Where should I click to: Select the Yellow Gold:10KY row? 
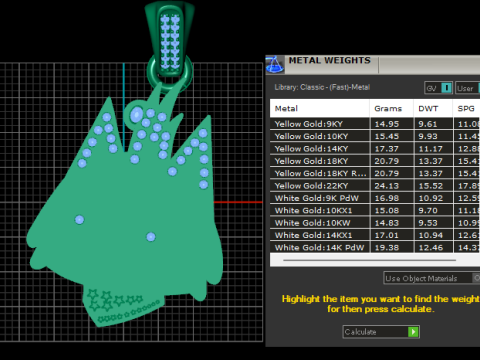pyautogui.click(x=375, y=136)
